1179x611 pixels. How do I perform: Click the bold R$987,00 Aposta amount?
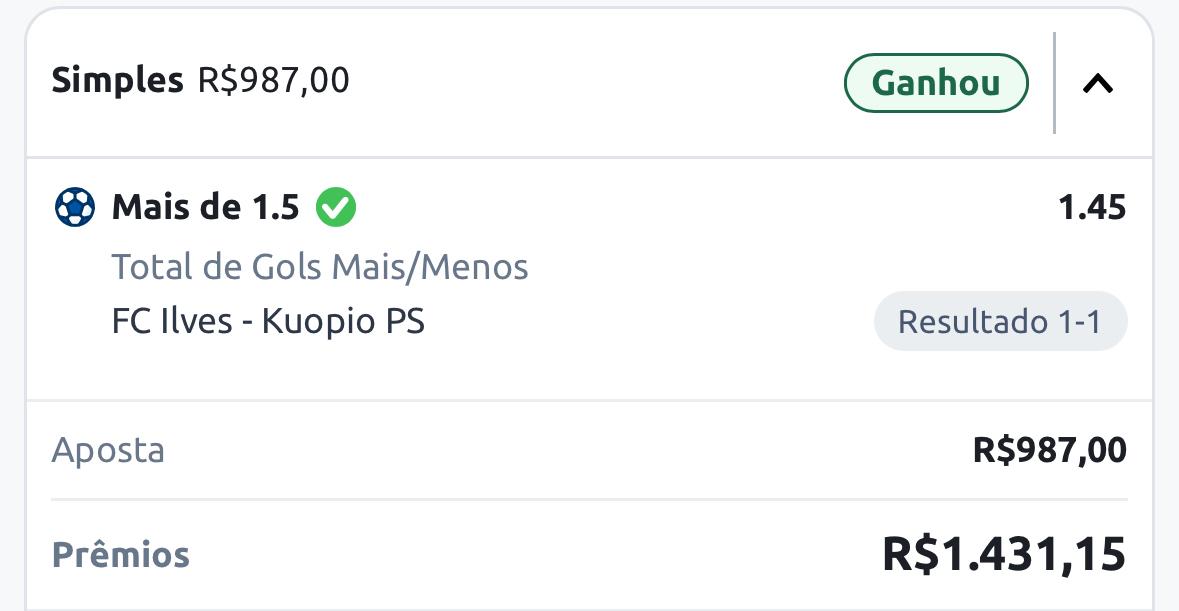(1049, 450)
